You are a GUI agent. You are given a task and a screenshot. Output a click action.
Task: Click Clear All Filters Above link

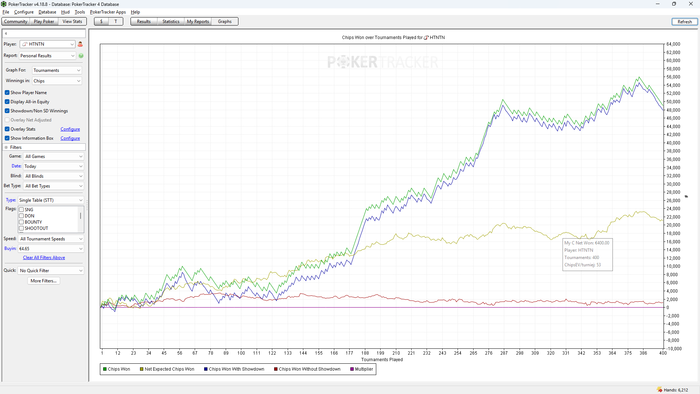click(x=44, y=257)
